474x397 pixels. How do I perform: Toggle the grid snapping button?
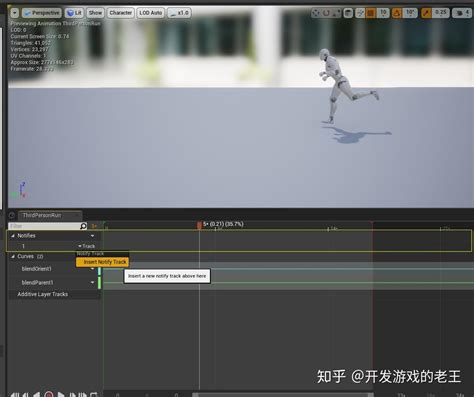coord(370,13)
